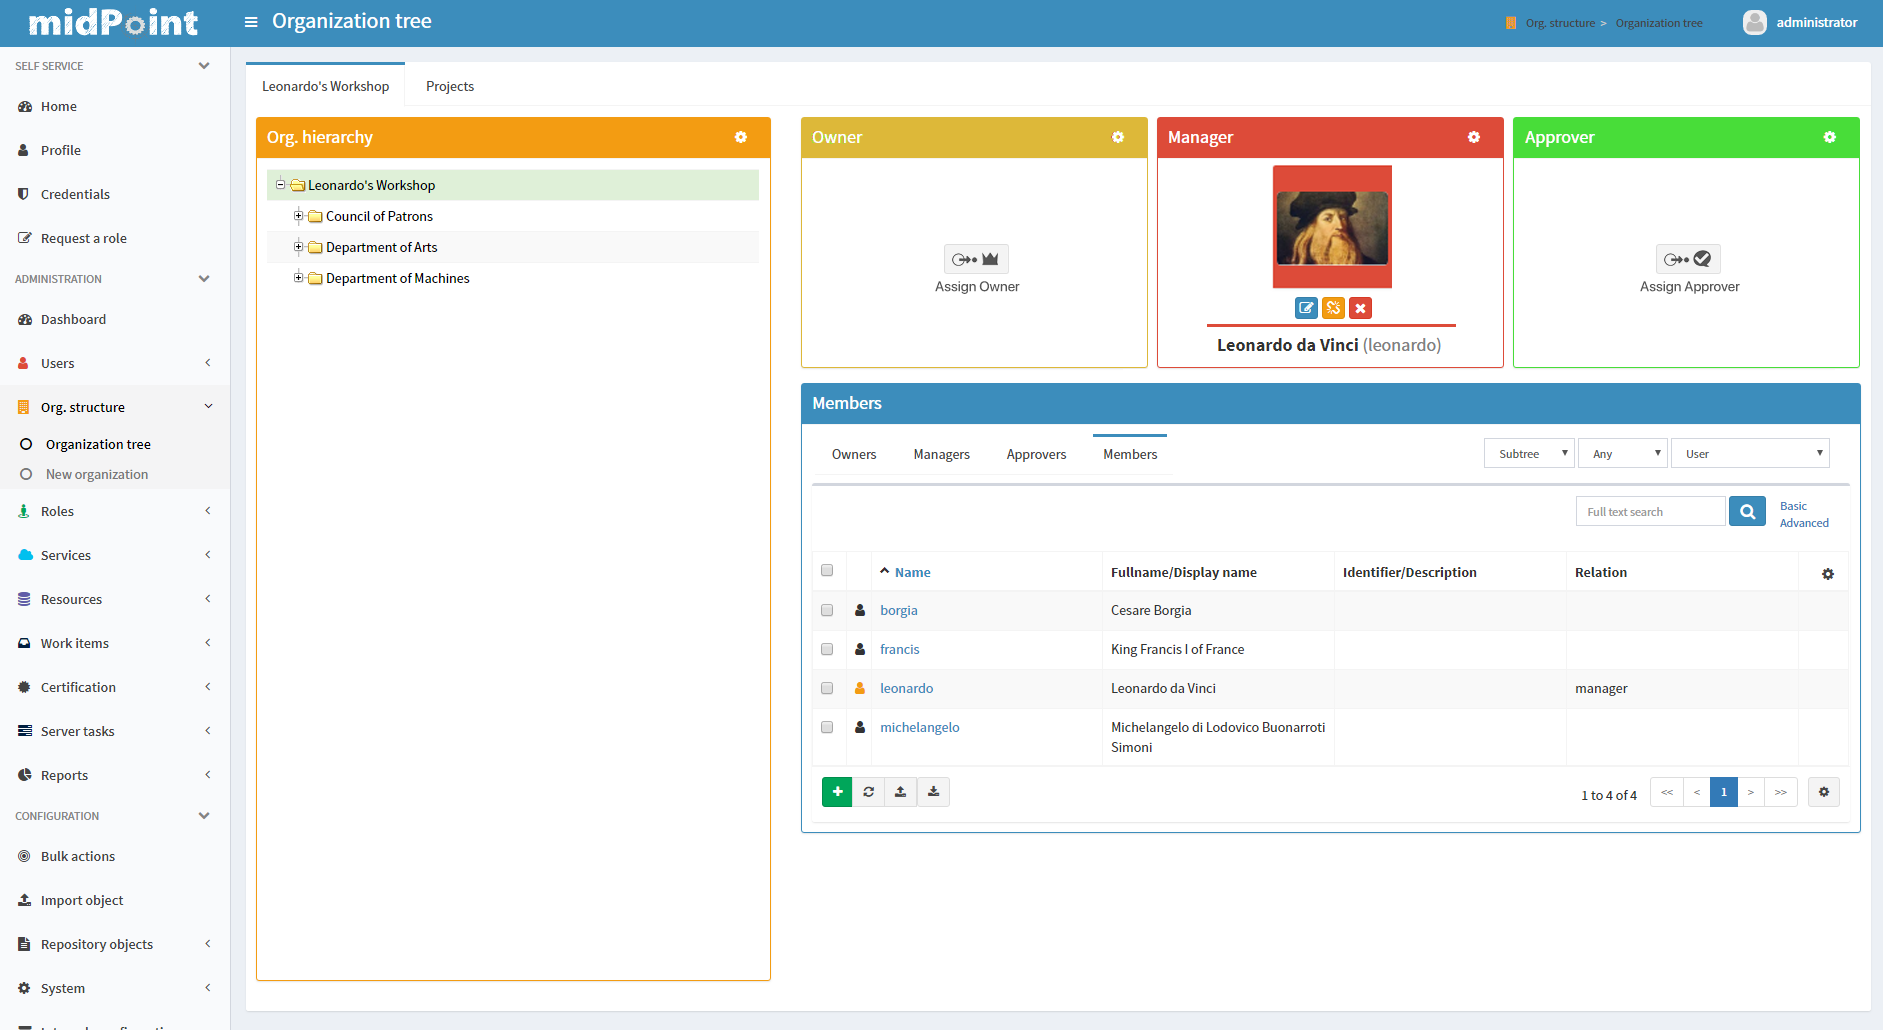Tick the checkbox for leonardo
This screenshot has height=1030, width=1883.
(x=827, y=688)
